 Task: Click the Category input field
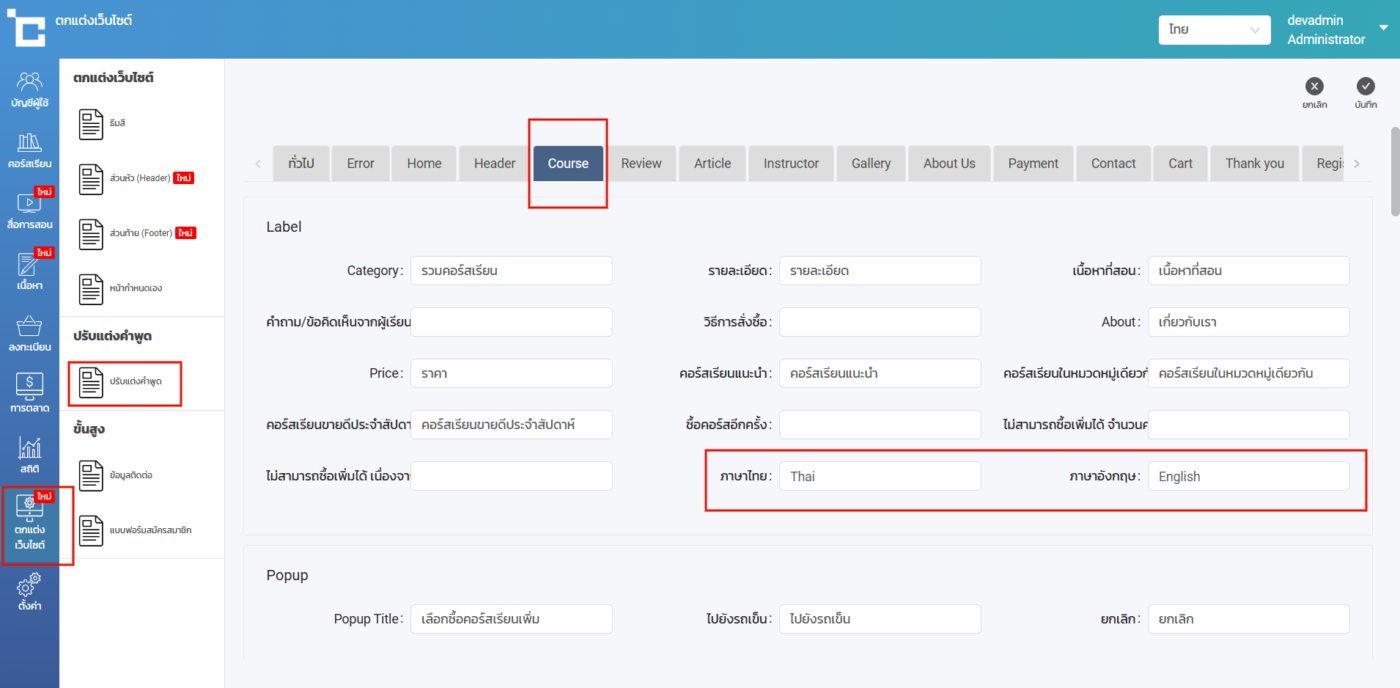(511, 271)
